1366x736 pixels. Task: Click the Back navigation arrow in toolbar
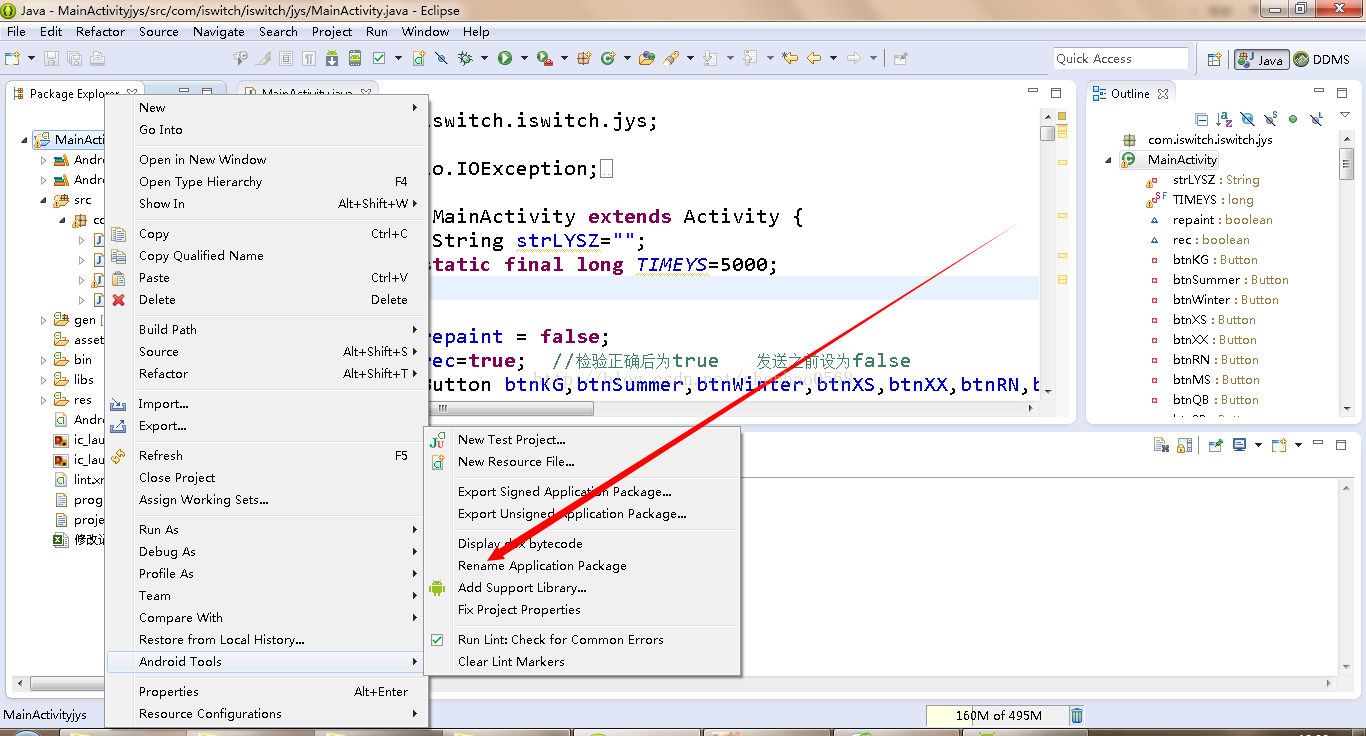click(814, 58)
